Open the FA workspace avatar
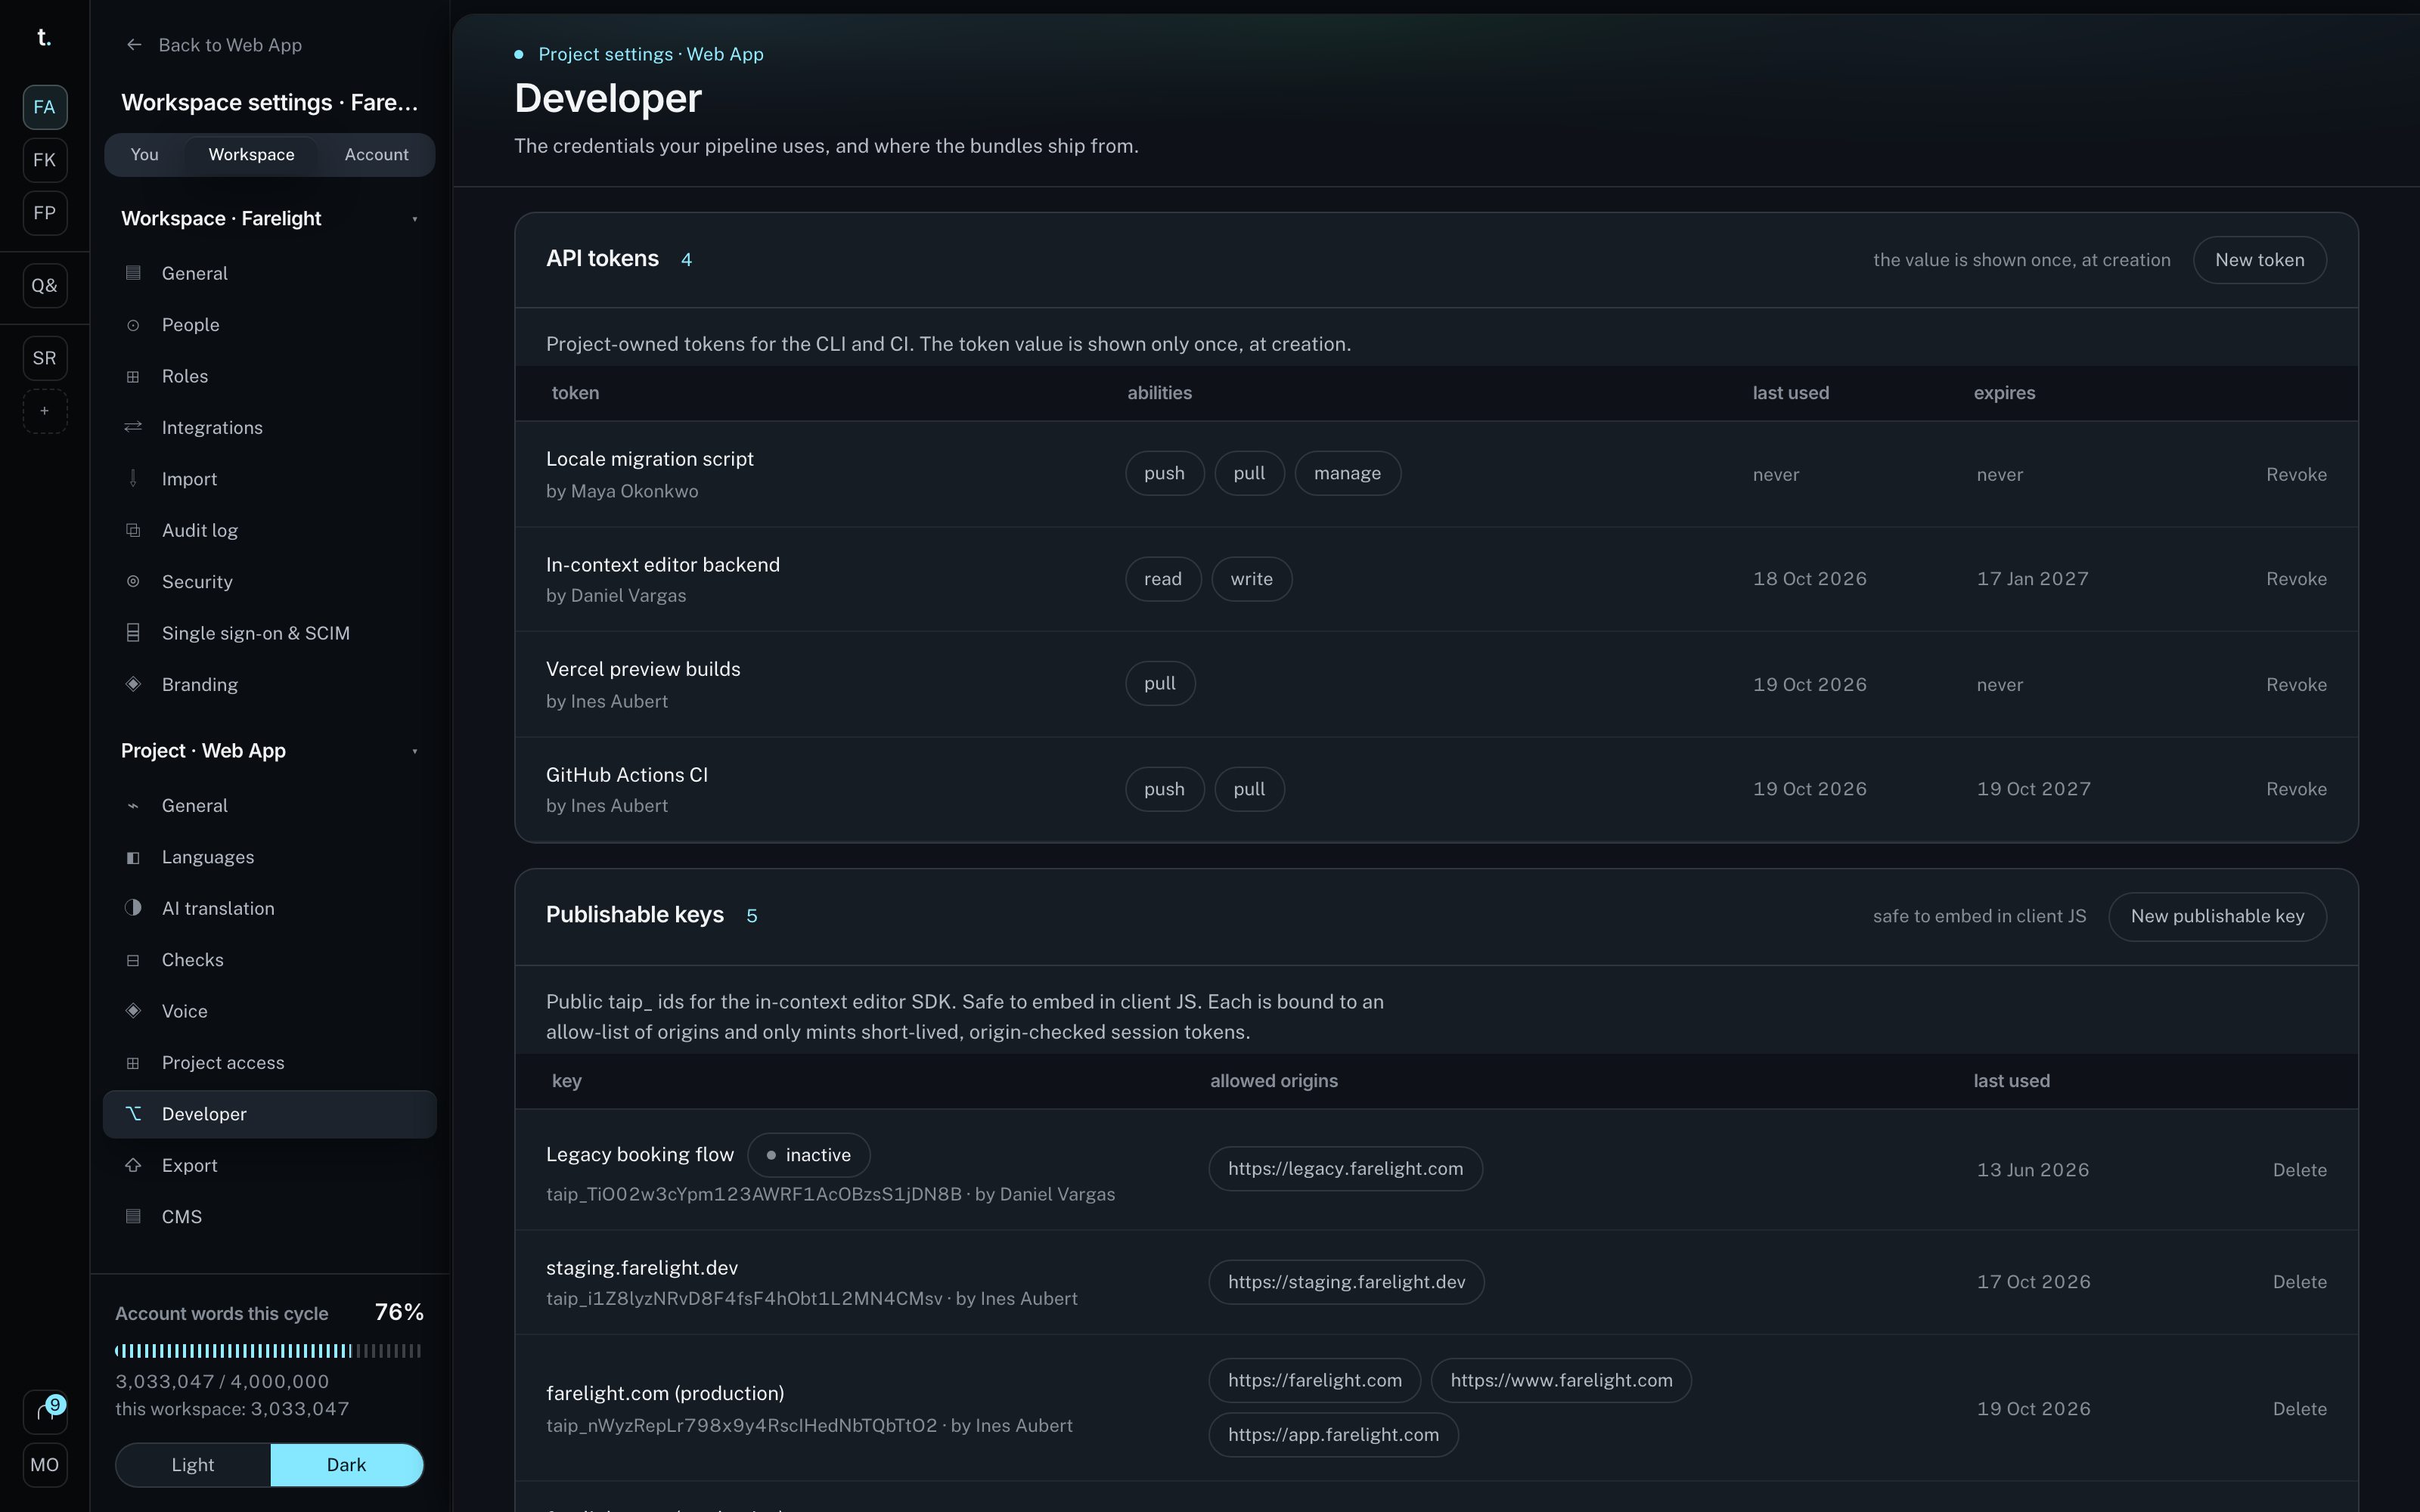The width and height of the screenshot is (2420, 1512). [x=45, y=107]
